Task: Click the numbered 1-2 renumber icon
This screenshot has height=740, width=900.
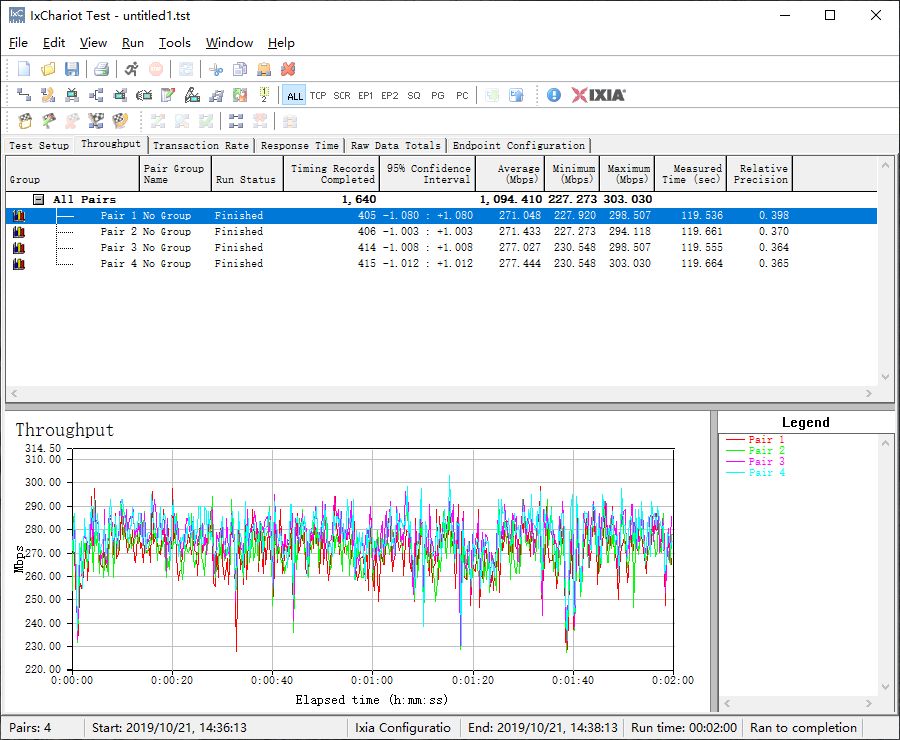Action: point(264,95)
